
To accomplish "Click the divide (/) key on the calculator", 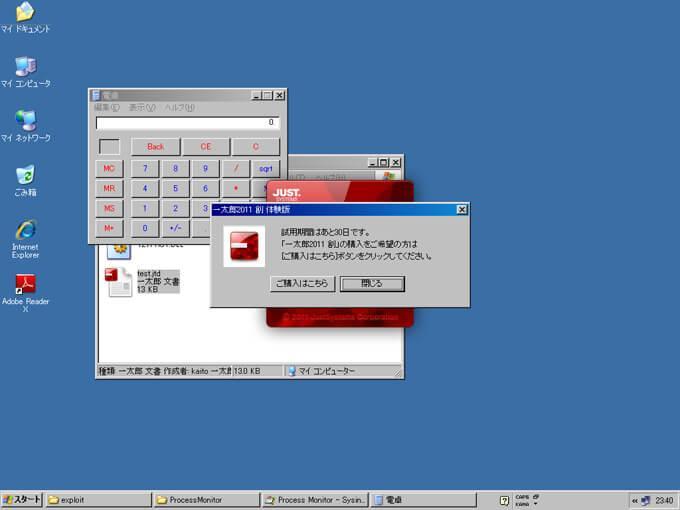I will point(235,168).
